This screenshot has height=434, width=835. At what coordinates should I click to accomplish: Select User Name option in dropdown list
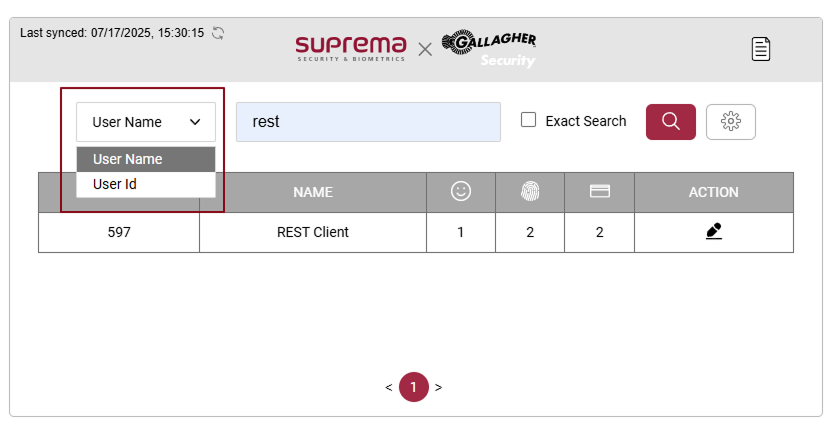coord(146,159)
